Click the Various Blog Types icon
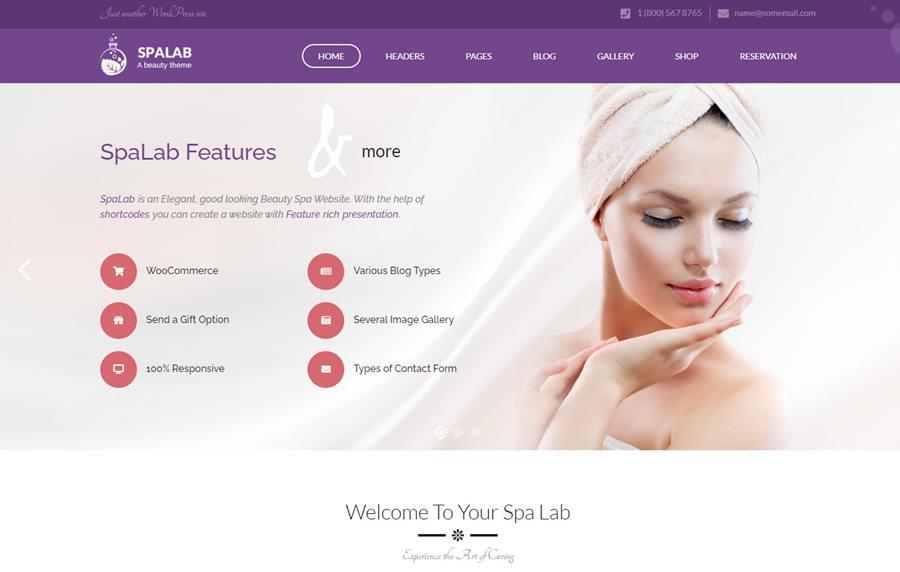Viewport: 900px width, 572px height. 325,271
